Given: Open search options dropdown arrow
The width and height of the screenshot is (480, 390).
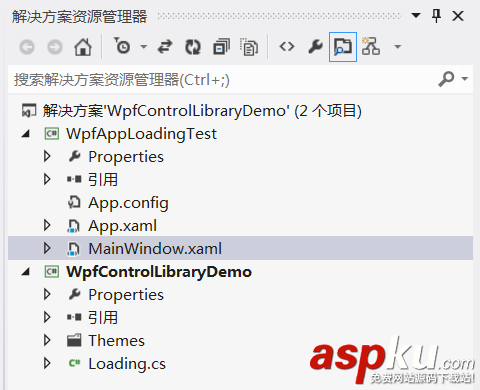Looking at the screenshot, I should 465,79.
